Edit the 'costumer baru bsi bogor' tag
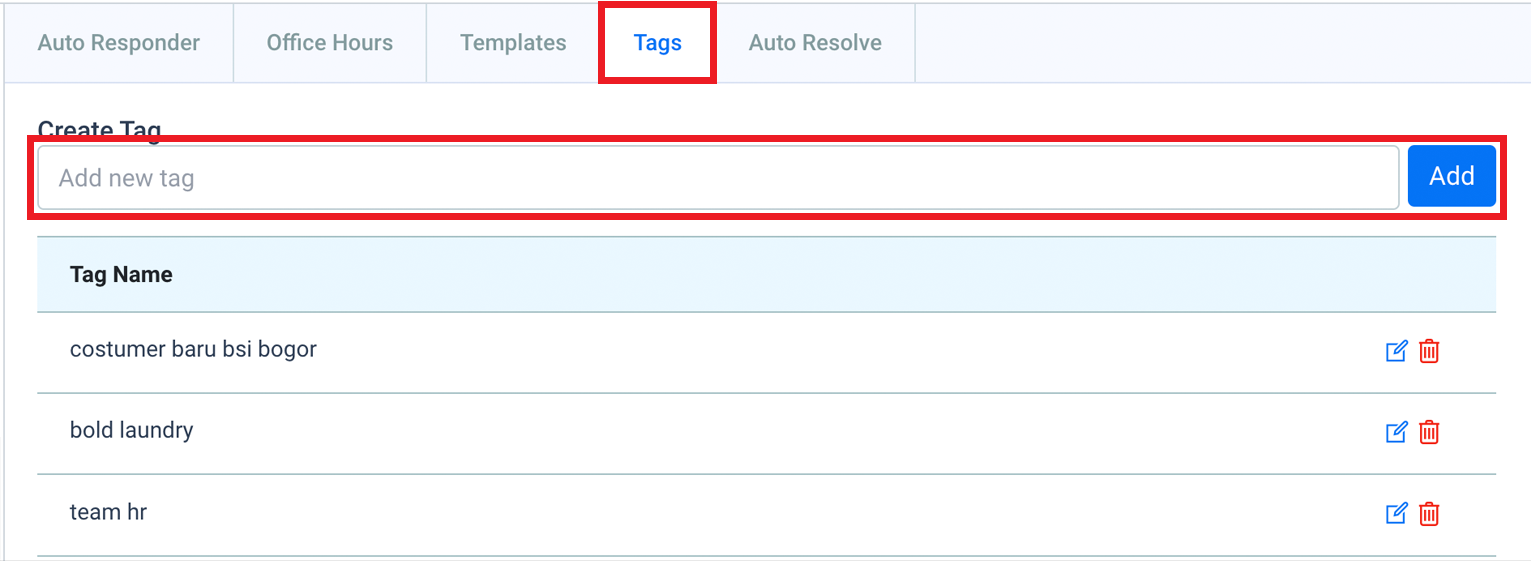Screen dimensions: 1531x561 click(x=1396, y=351)
